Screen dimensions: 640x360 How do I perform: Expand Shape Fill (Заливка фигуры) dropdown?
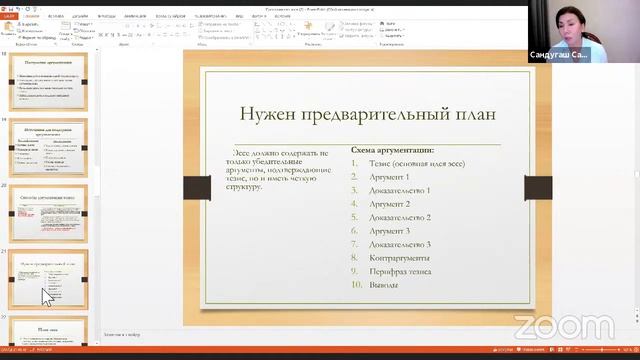click(x=357, y=24)
